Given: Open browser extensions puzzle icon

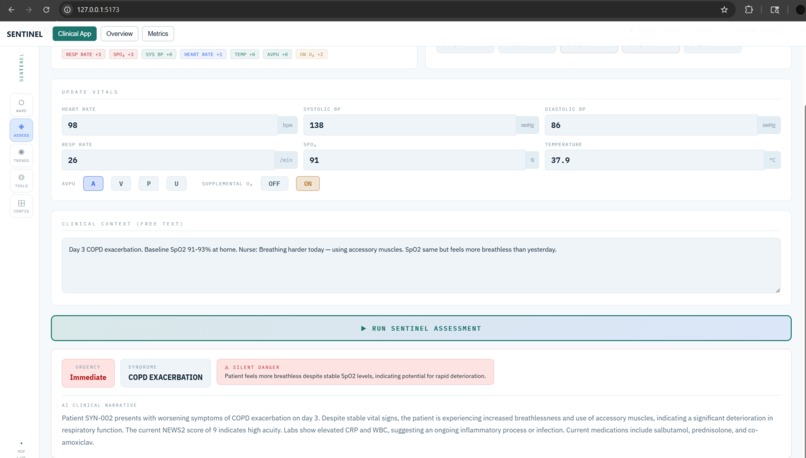Looking at the screenshot, I should point(749,10).
